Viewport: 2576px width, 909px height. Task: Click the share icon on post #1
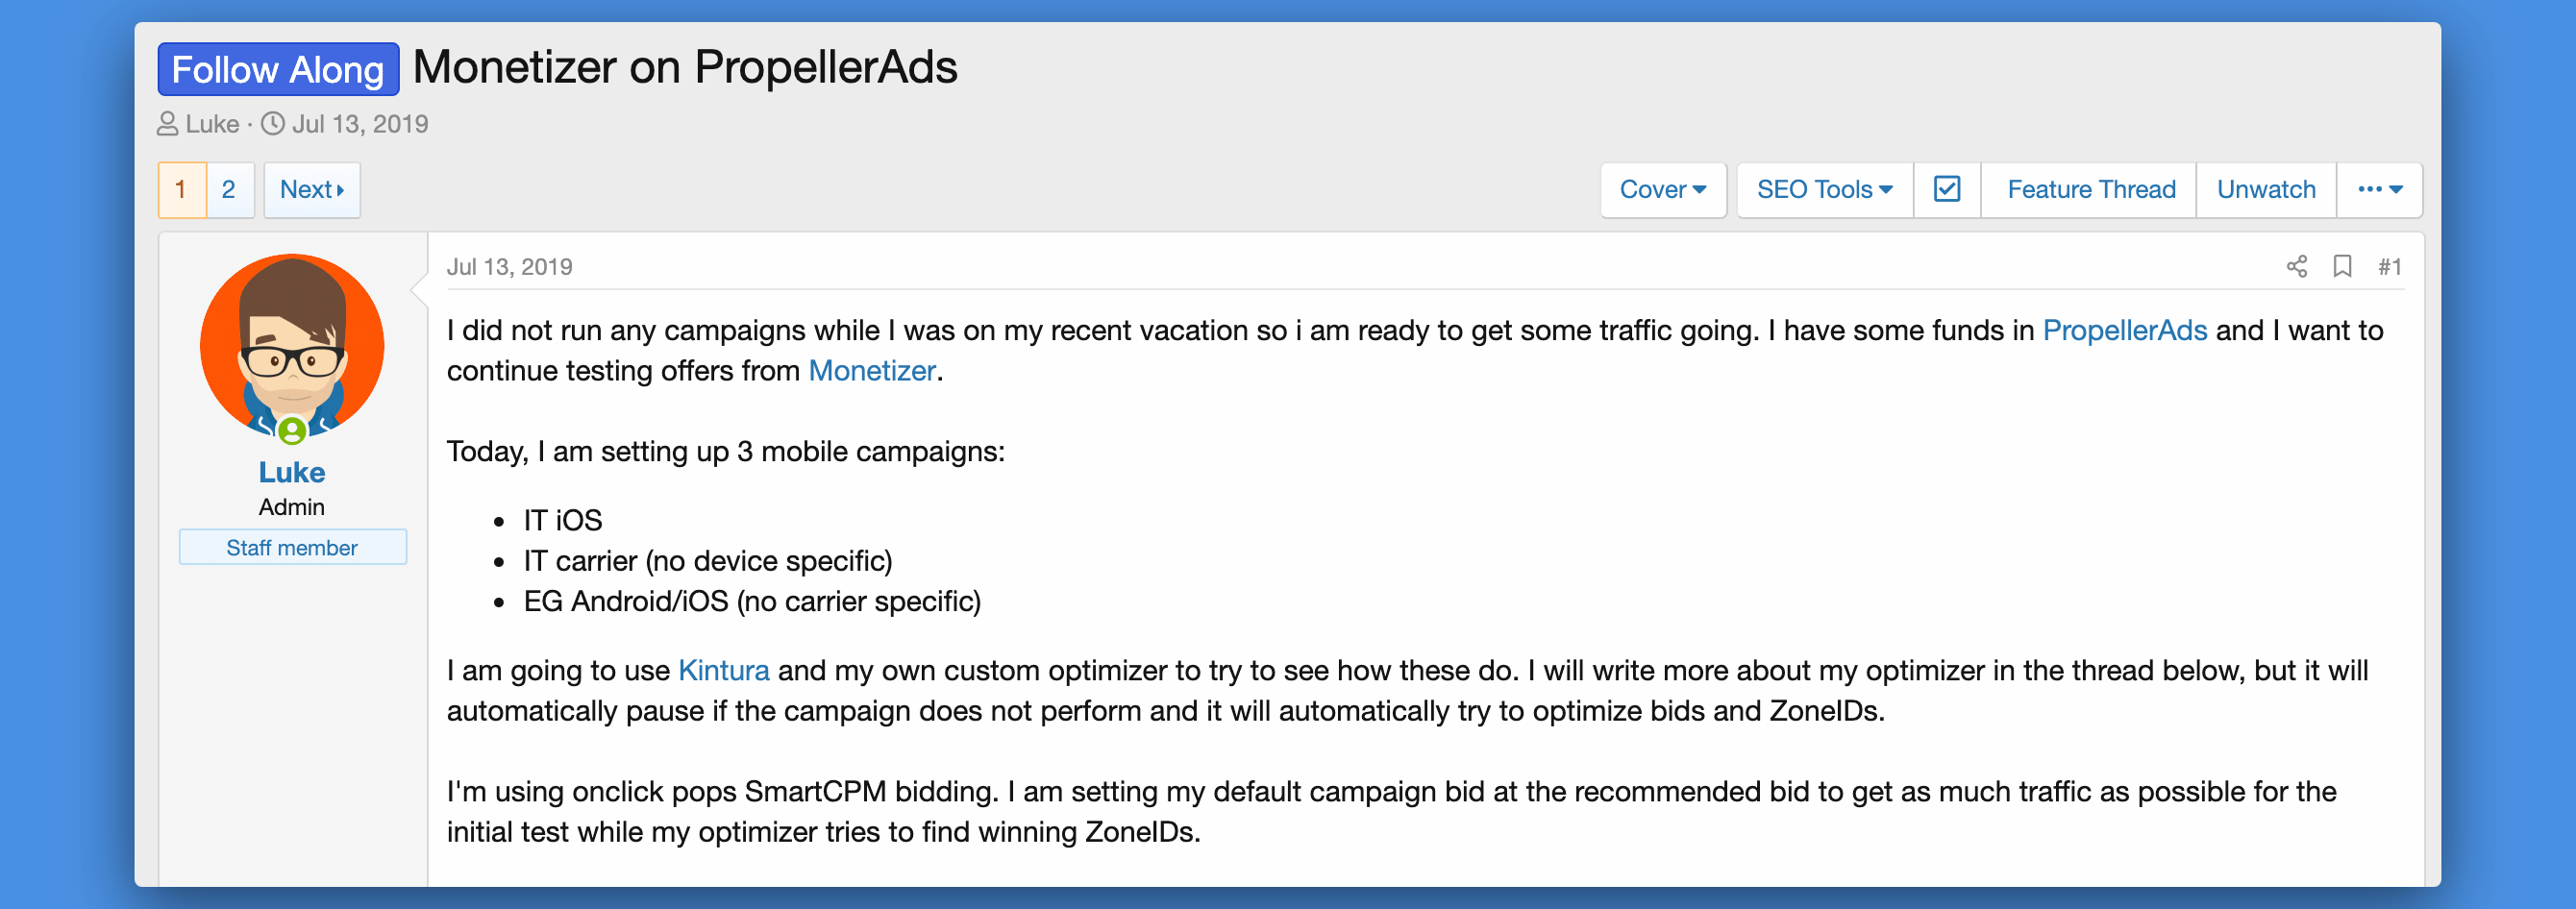pos(2296,266)
